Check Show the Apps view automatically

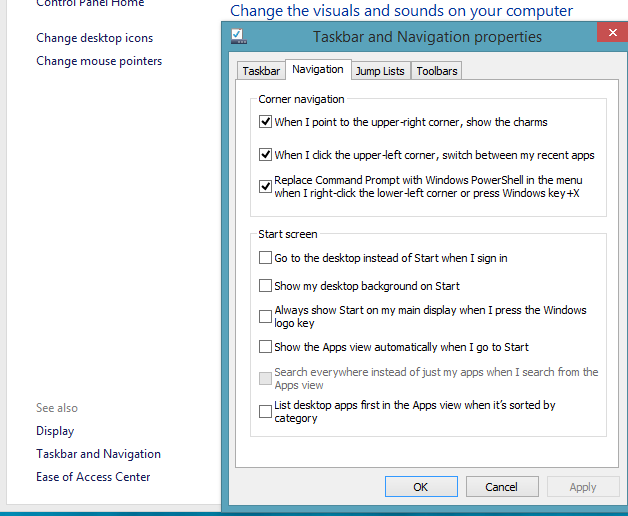point(266,347)
